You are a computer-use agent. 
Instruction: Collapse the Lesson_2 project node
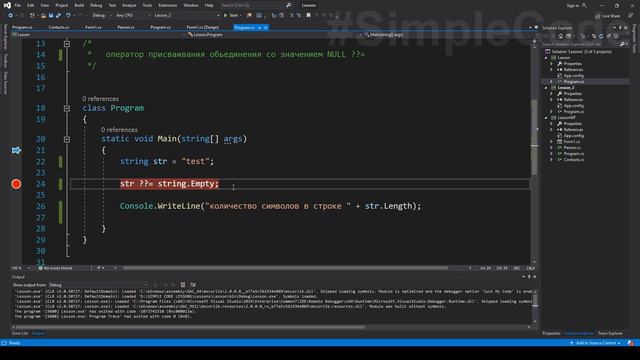[x=547, y=88]
